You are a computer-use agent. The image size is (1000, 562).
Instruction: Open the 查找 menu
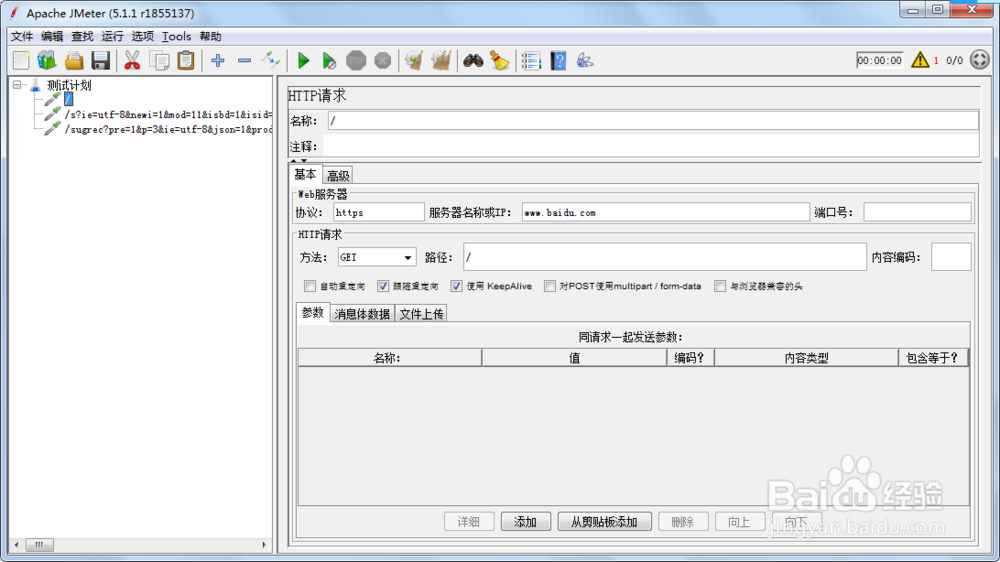point(82,36)
